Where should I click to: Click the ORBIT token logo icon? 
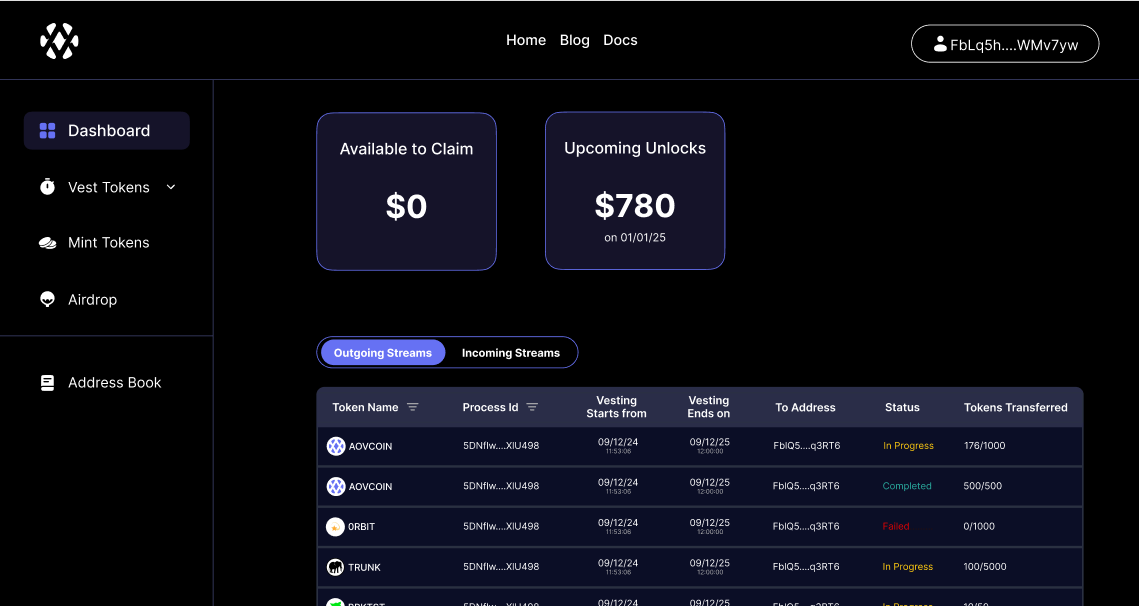point(335,526)
